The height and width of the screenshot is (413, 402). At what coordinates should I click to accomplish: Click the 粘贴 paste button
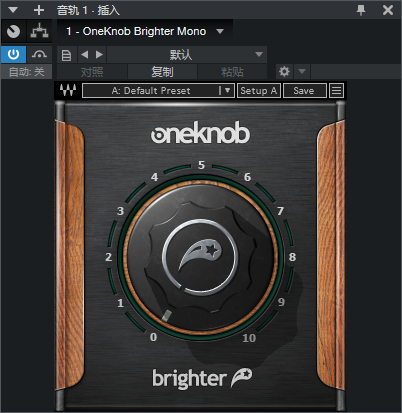tap(232, 72)
